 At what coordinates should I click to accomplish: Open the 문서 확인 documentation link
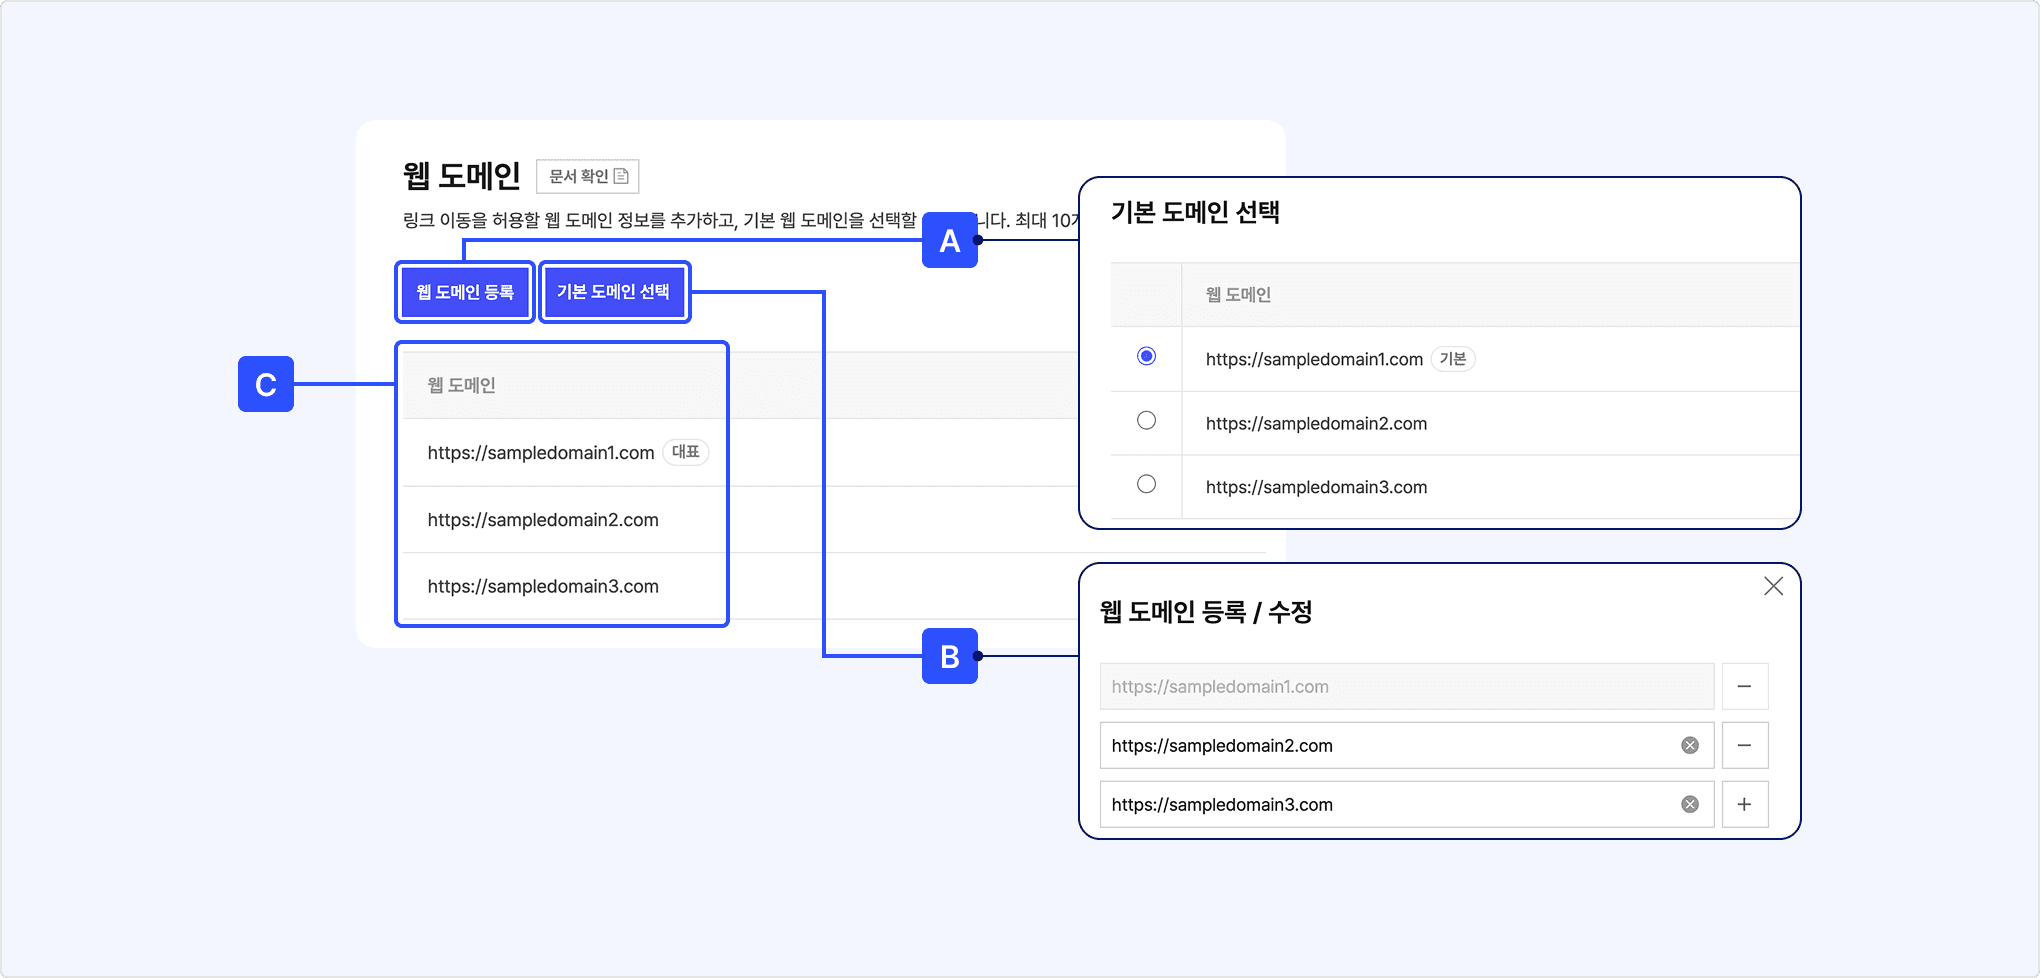588,176
